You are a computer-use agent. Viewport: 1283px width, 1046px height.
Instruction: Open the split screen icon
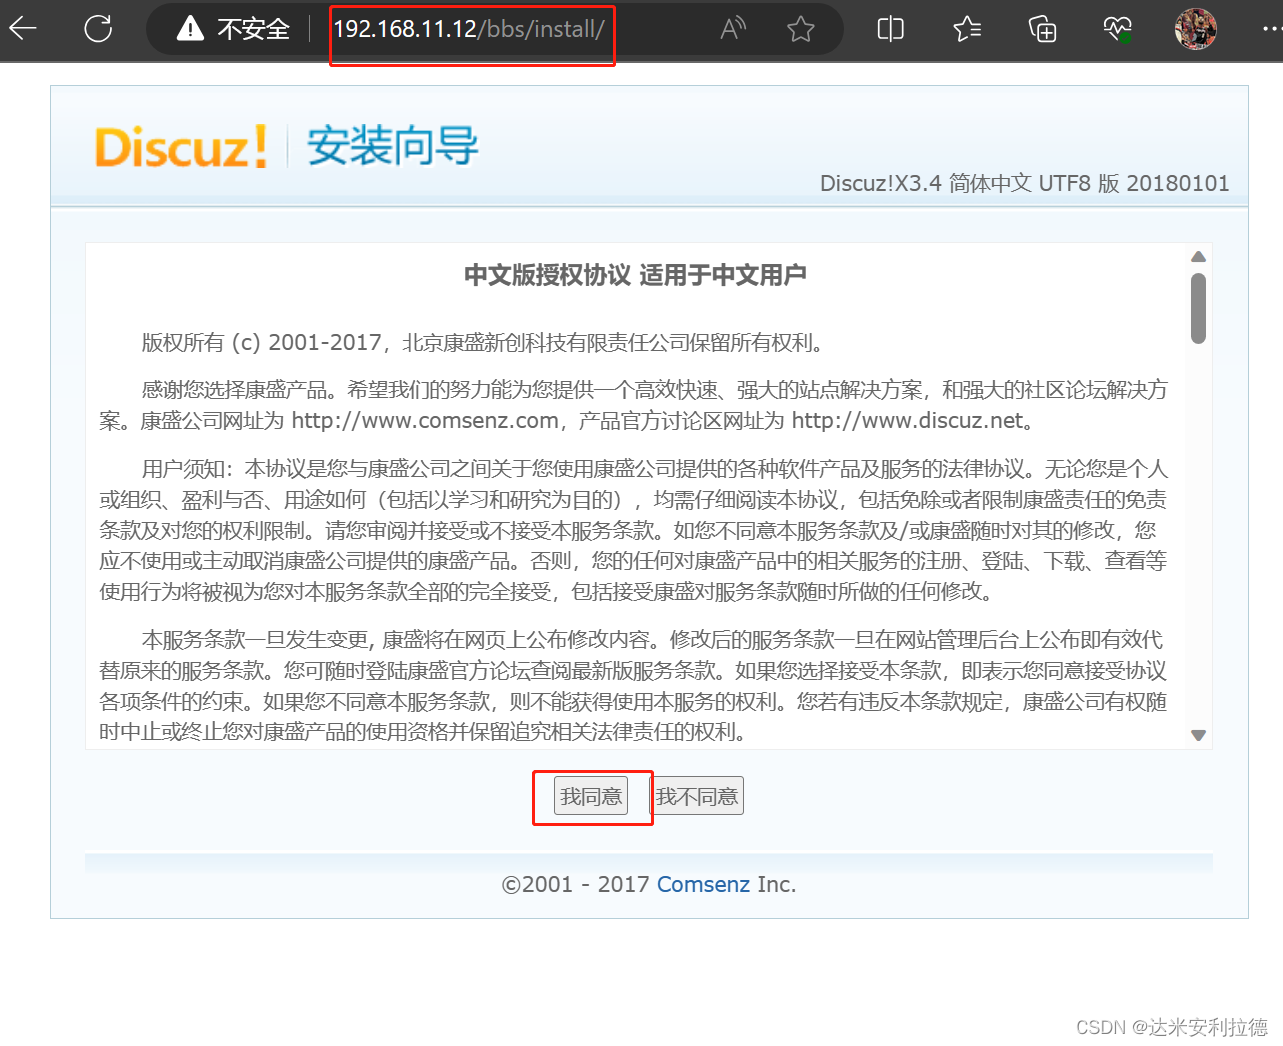click(x=890, y=29)
